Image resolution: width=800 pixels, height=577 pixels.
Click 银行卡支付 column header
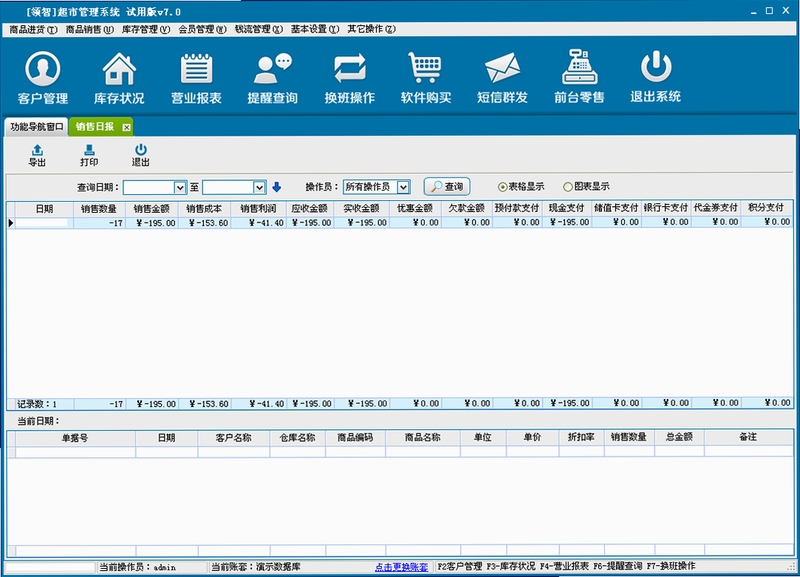tap(666, 208)
